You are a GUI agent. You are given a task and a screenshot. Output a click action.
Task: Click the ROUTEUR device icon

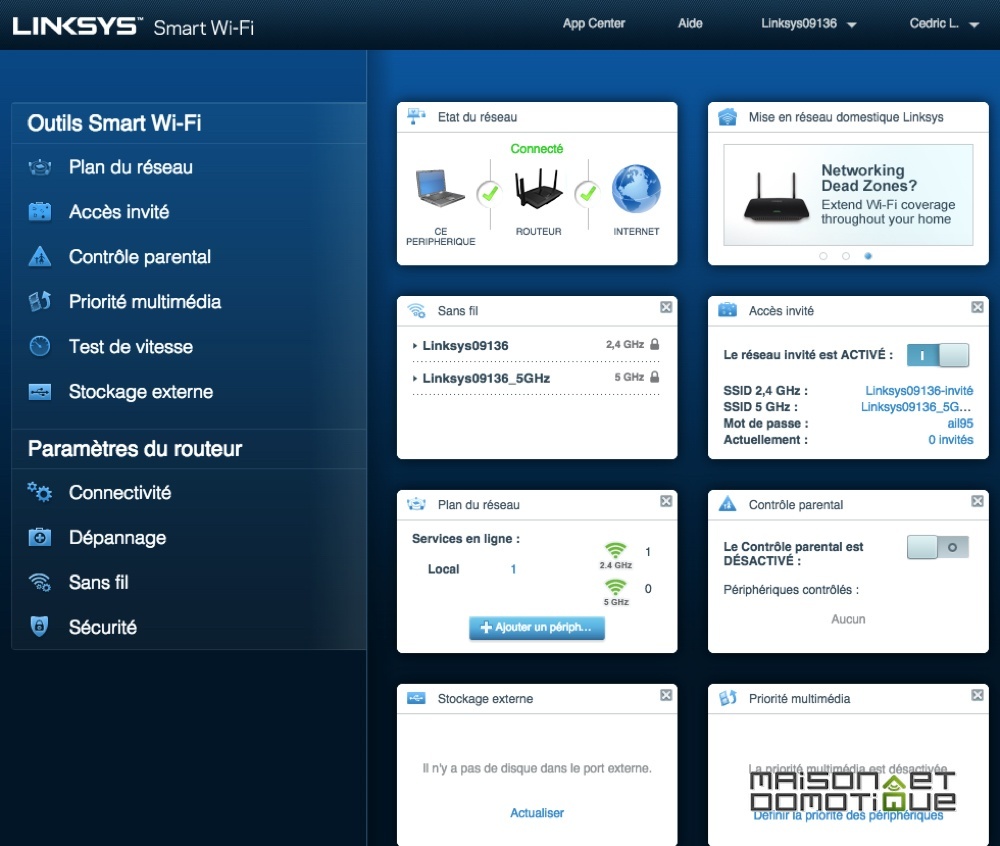point(539,188)
